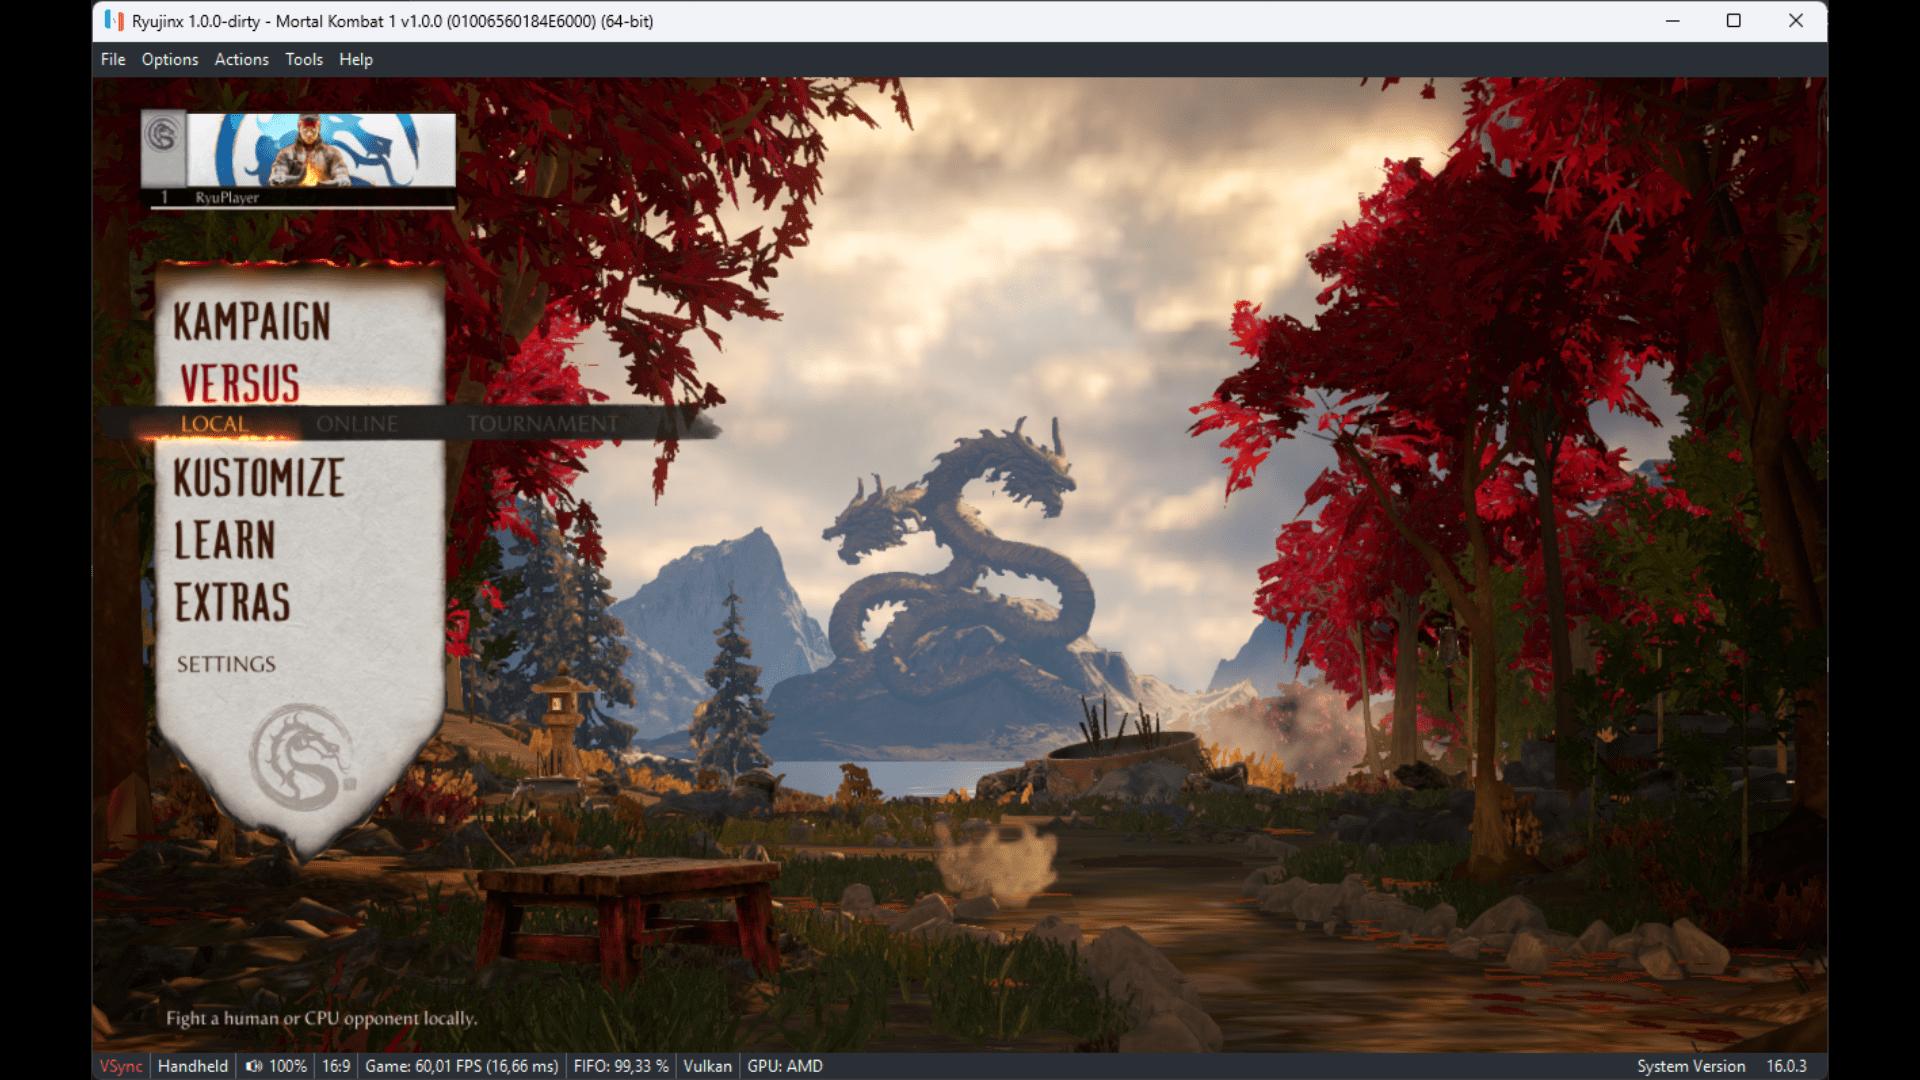The image size is (1920, 1080).
Task: Expand the Actions menu
Action: point(241,59)
